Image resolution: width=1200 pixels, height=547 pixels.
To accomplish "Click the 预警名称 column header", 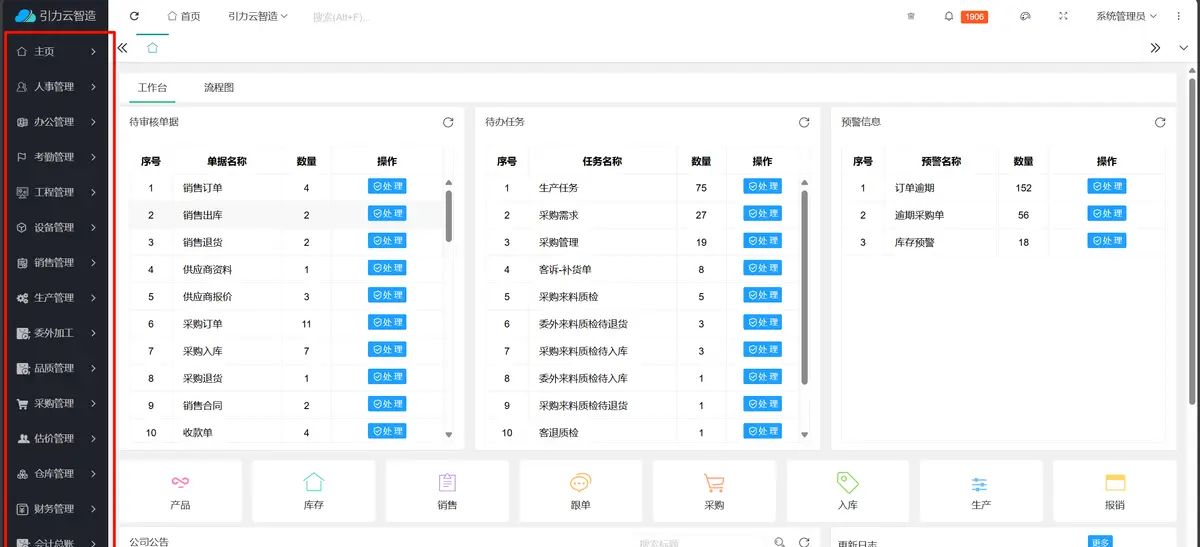I will click(941, 161).
